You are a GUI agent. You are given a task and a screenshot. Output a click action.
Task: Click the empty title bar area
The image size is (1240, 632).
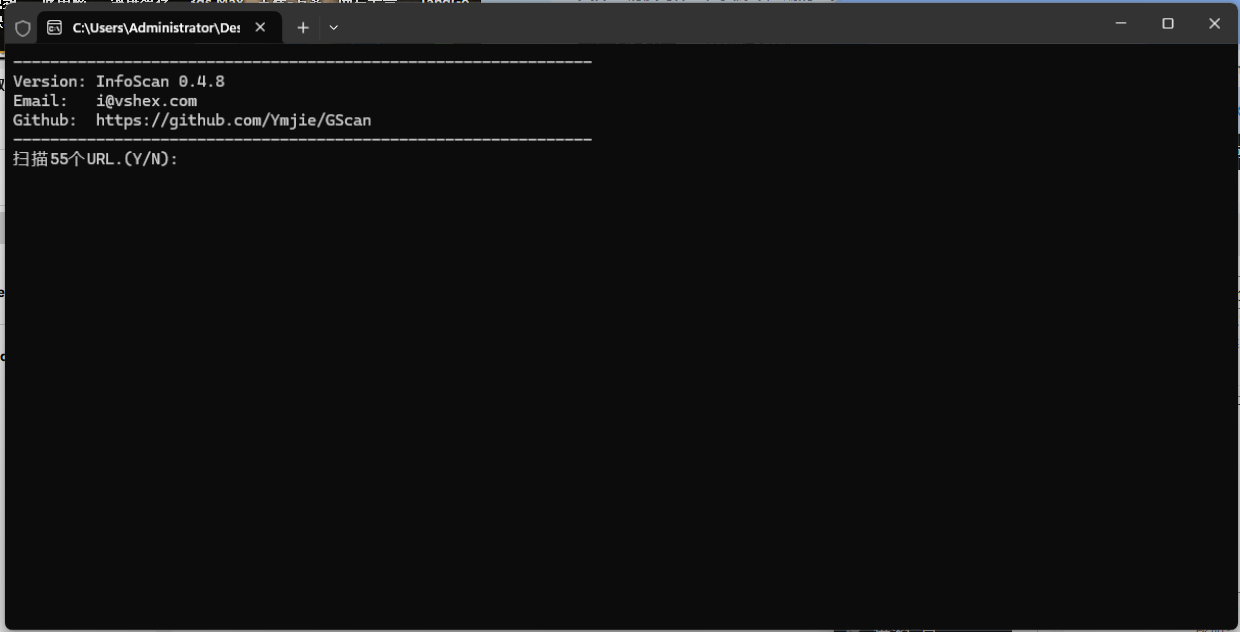[x=700, y=24]
